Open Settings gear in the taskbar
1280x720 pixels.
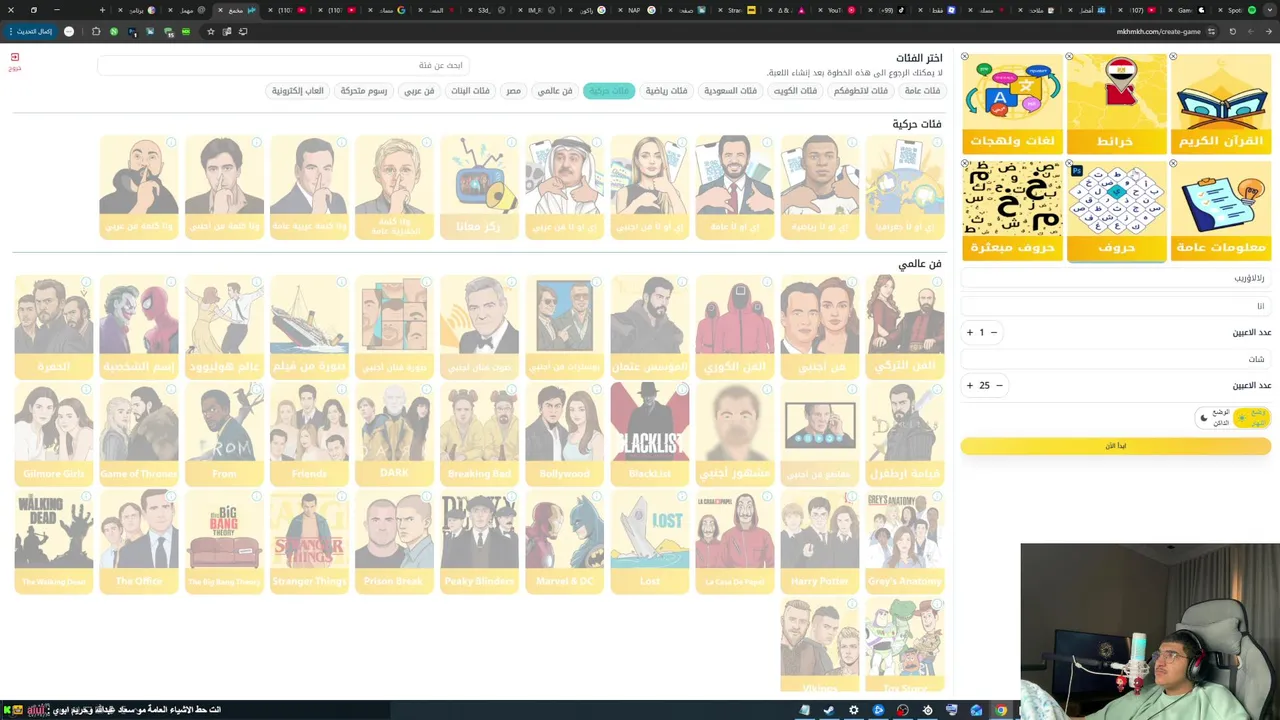point(853,710)
